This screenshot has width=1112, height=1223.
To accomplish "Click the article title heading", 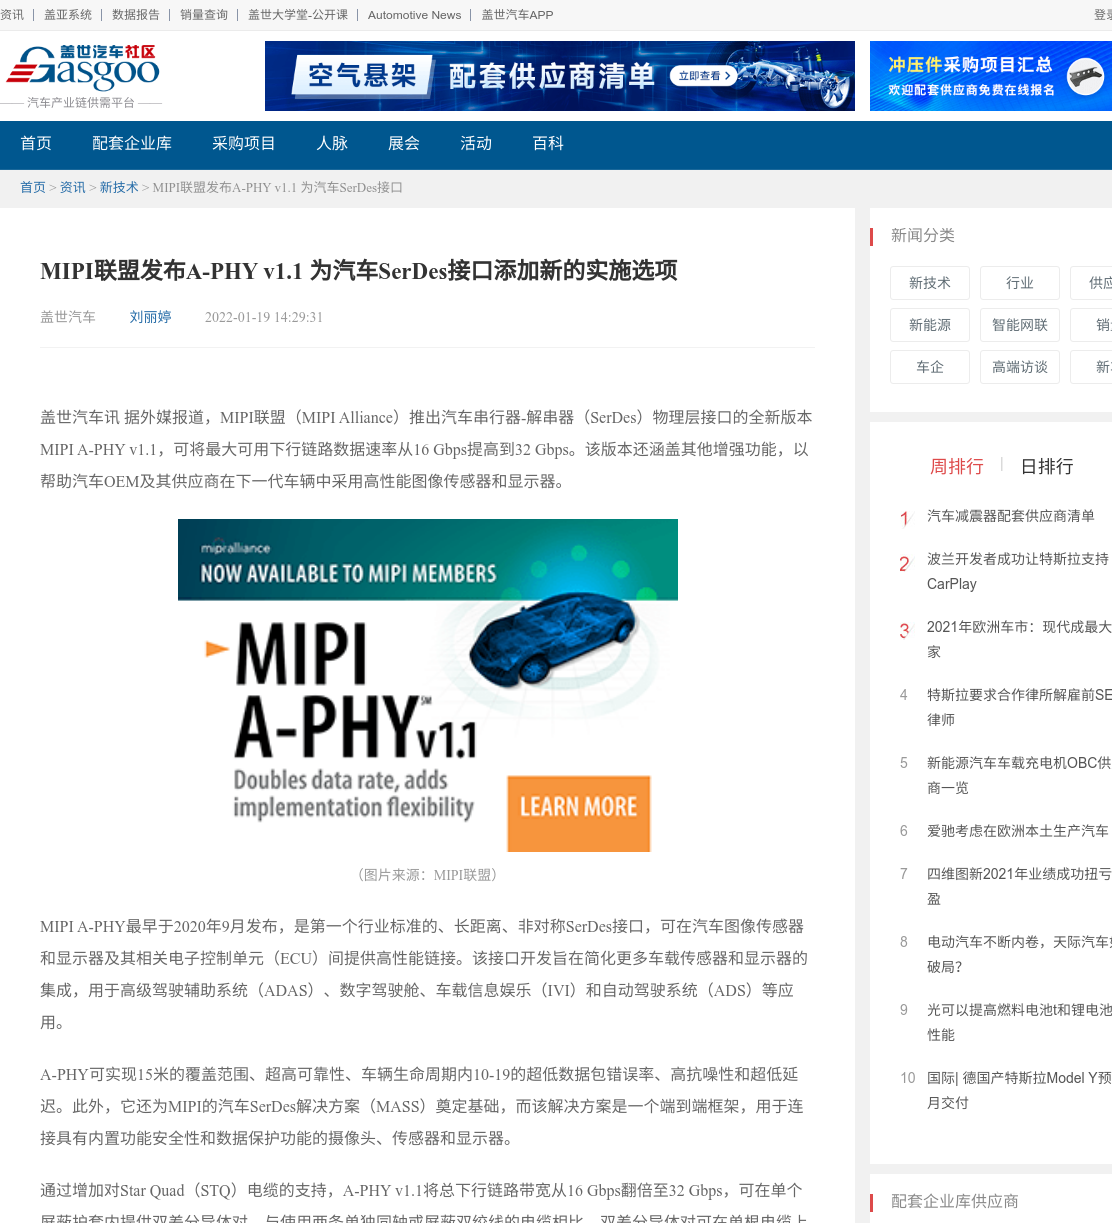I will pos(359,271).
